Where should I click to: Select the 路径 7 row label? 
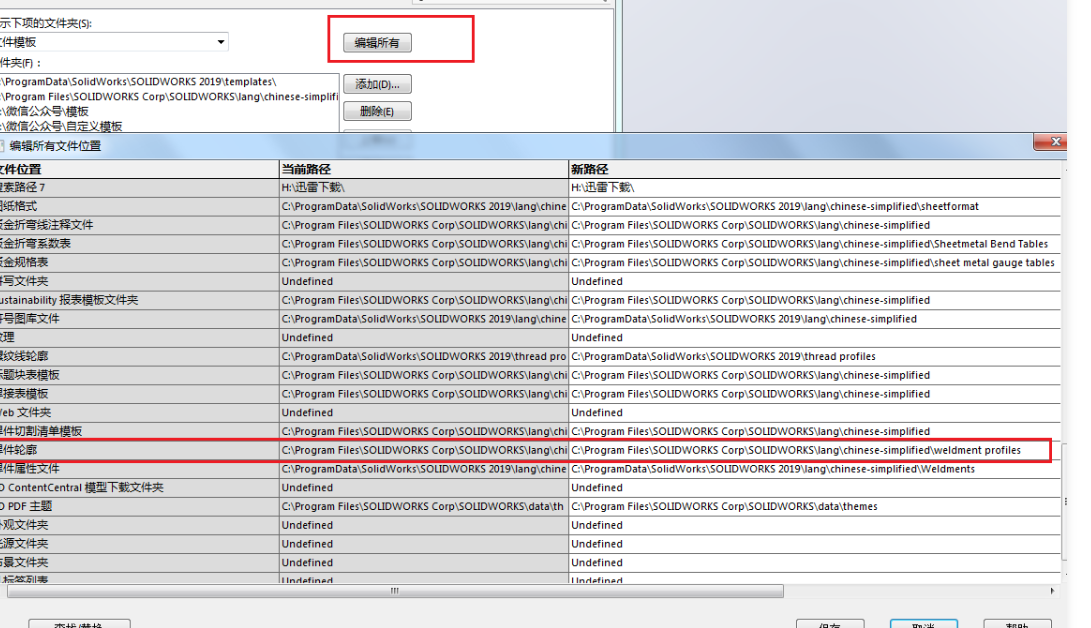(139, 188)
